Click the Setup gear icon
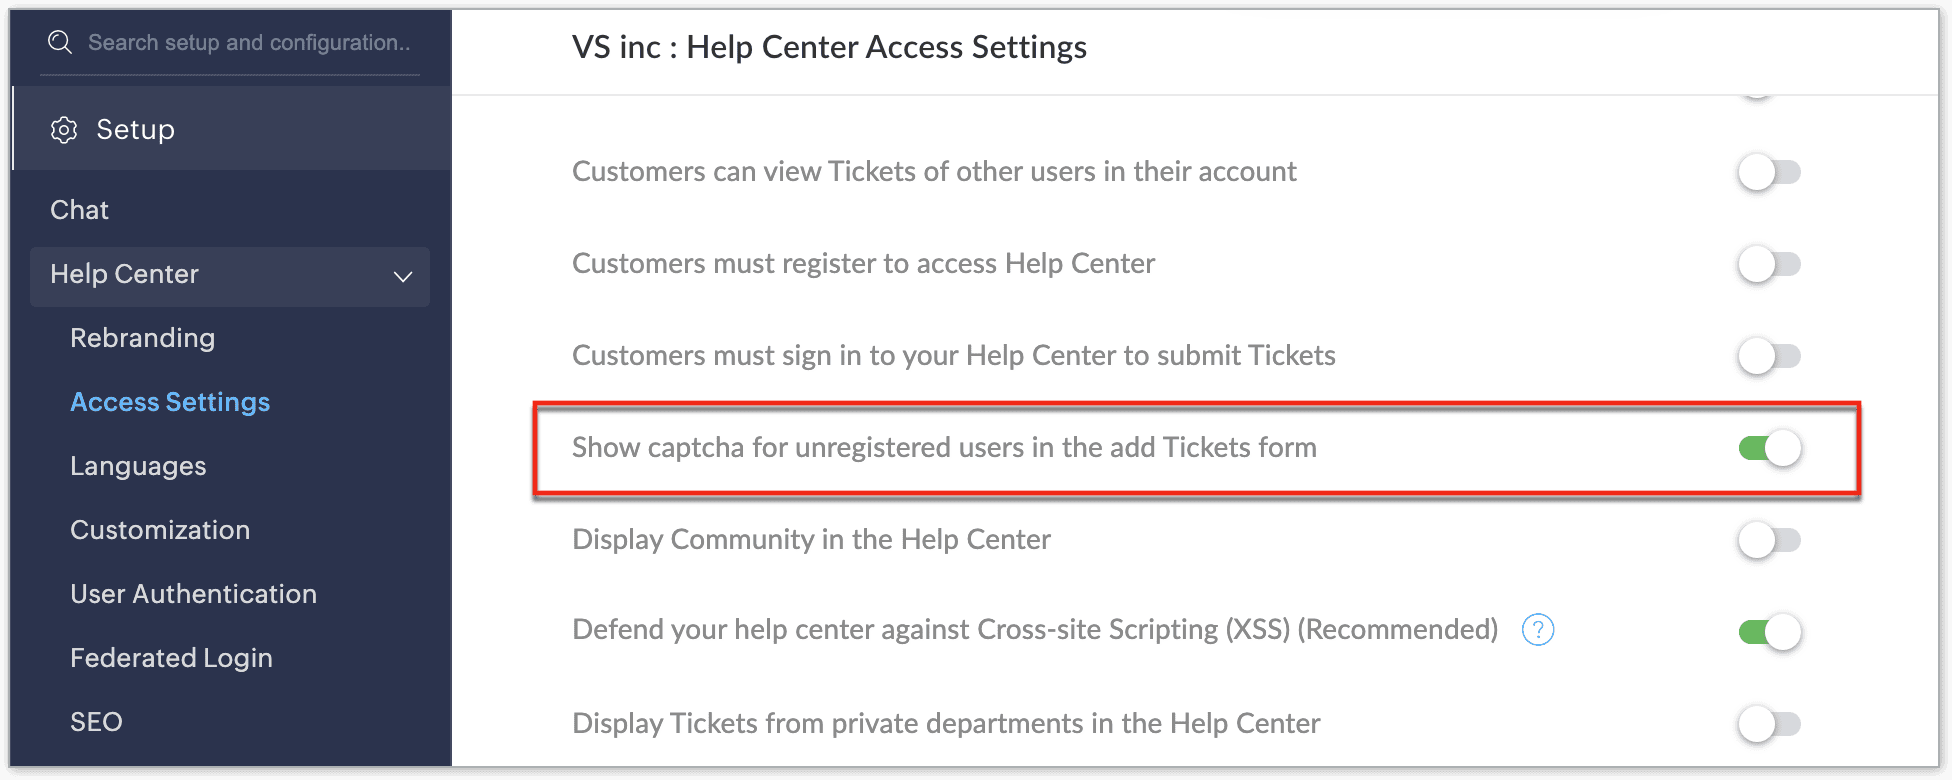Screen dimensions: 1952x780 click(x=64, y=130)
